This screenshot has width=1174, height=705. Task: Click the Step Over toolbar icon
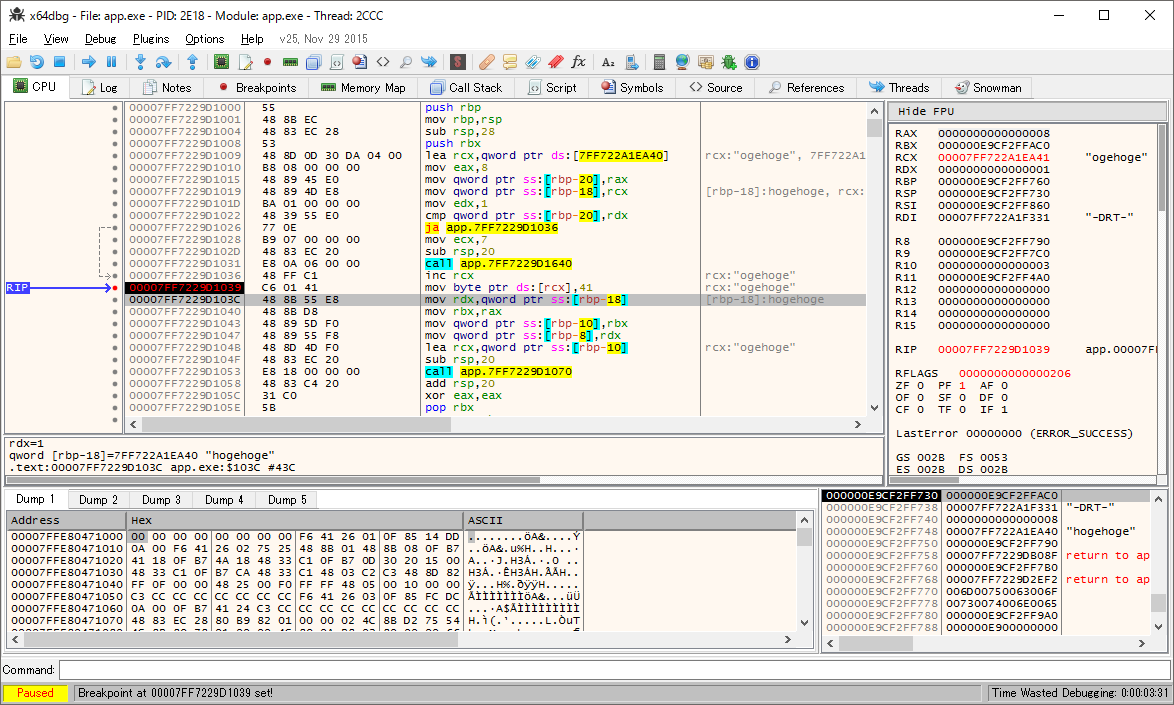pyautogui.click(x=163, y=62)
